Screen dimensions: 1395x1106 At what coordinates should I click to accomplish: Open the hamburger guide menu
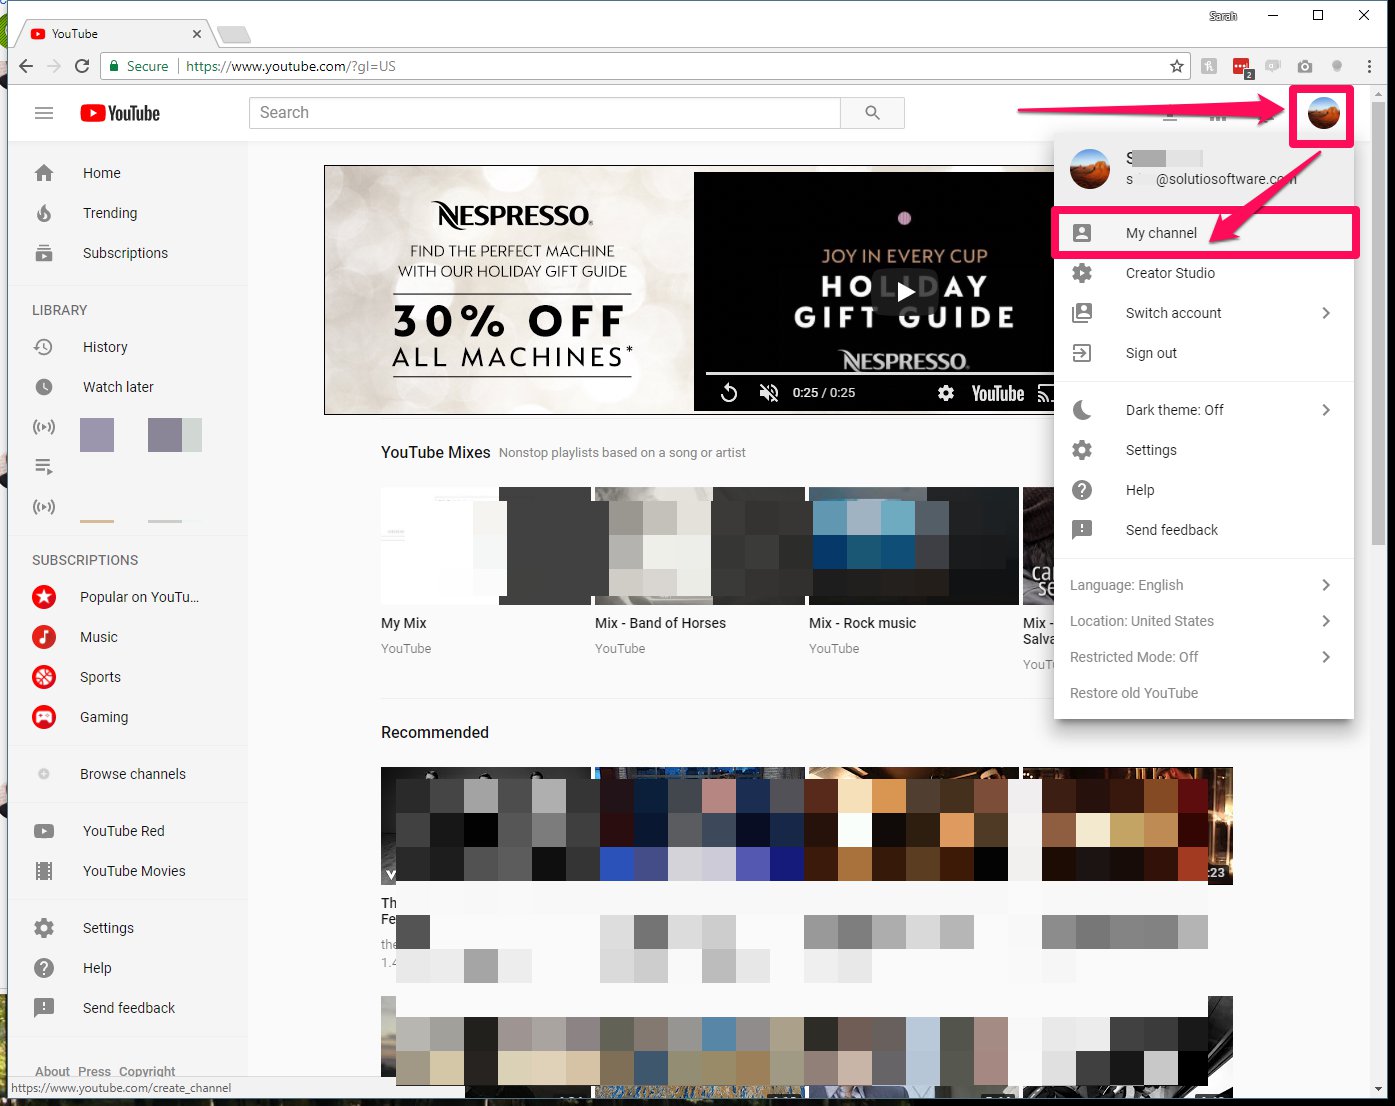(x=44, y=113)
